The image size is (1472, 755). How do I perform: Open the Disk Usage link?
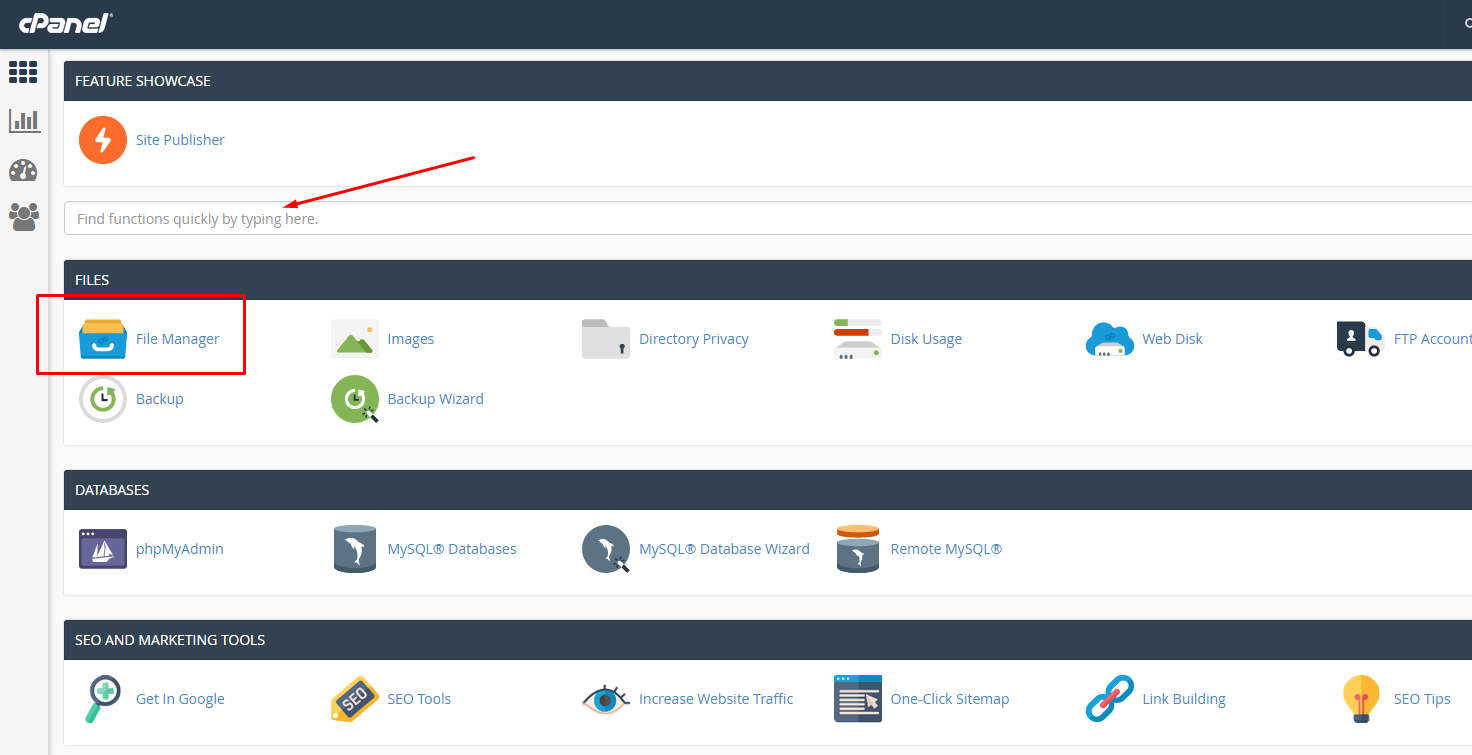coord(926,339)
